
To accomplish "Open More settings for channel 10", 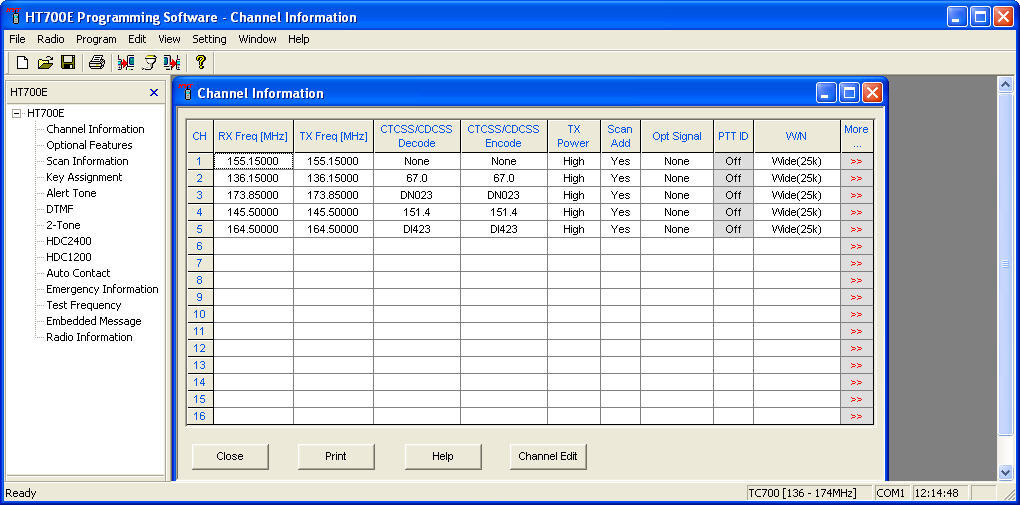I will click(856, 314).
